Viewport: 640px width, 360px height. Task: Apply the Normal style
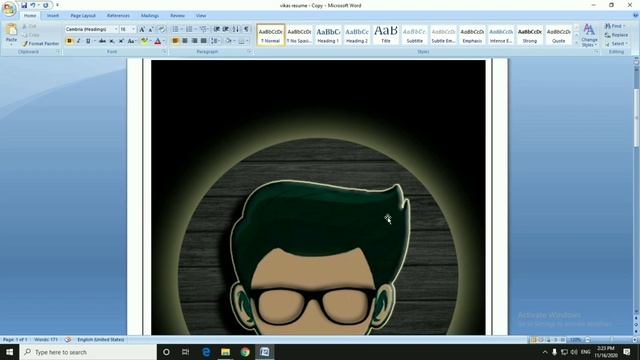[x=271, y=35]
